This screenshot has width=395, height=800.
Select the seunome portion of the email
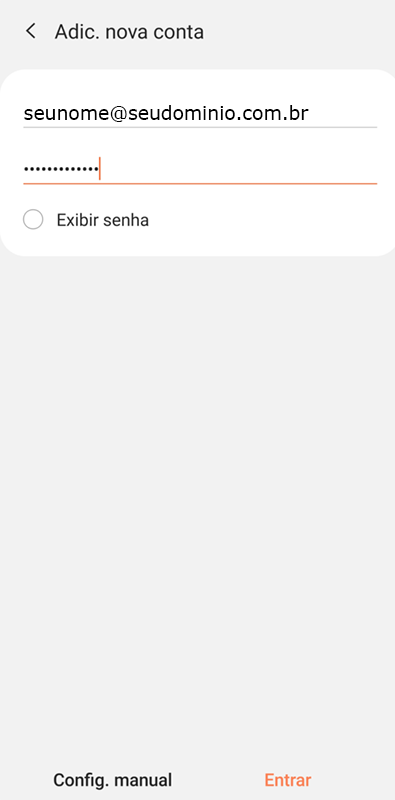pyautogui.click(x=66, y=113)
